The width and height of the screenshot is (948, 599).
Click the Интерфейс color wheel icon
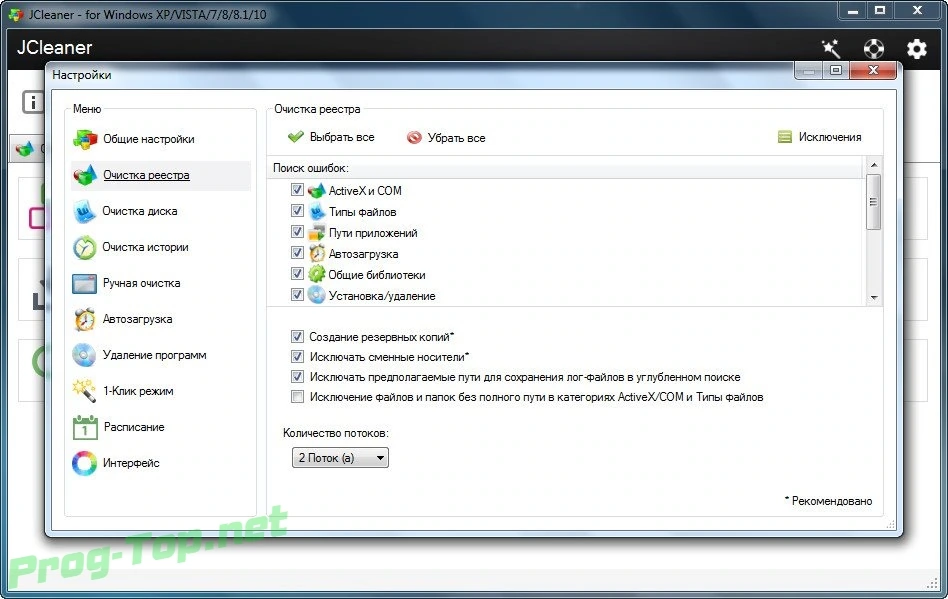[84, 463]
